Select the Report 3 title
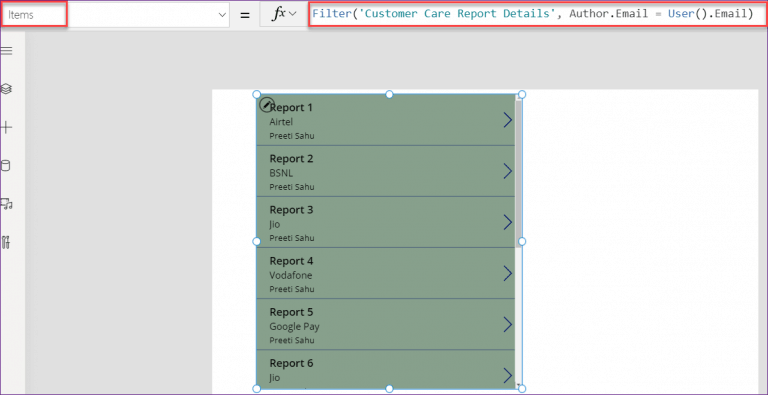768x395 pixels. pyautogui.click(x=291, y=209)
